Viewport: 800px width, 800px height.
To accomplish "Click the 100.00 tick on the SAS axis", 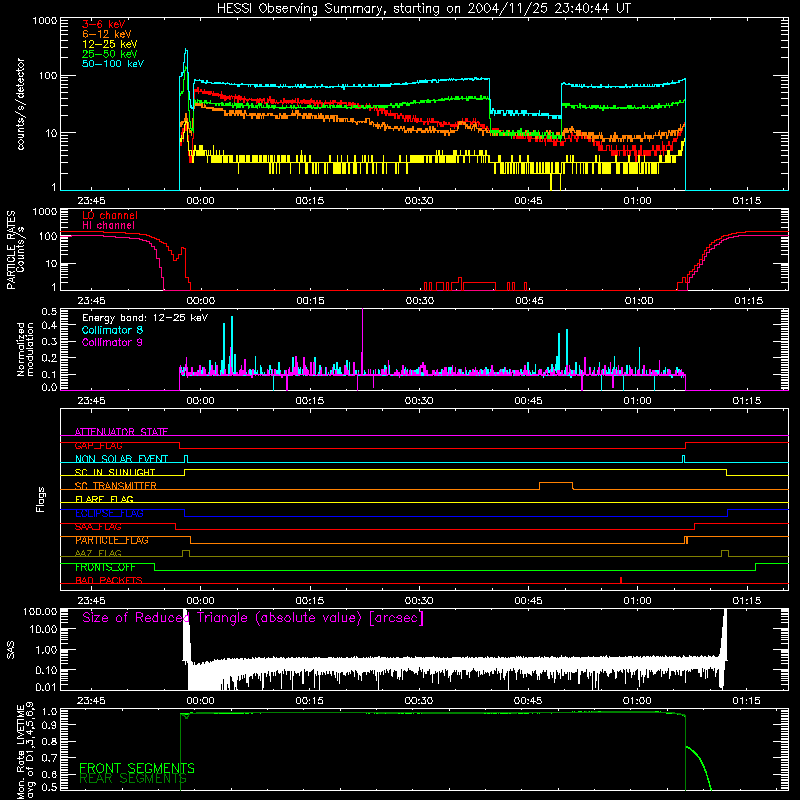I will pyautogui.click(x=40, y=611).
